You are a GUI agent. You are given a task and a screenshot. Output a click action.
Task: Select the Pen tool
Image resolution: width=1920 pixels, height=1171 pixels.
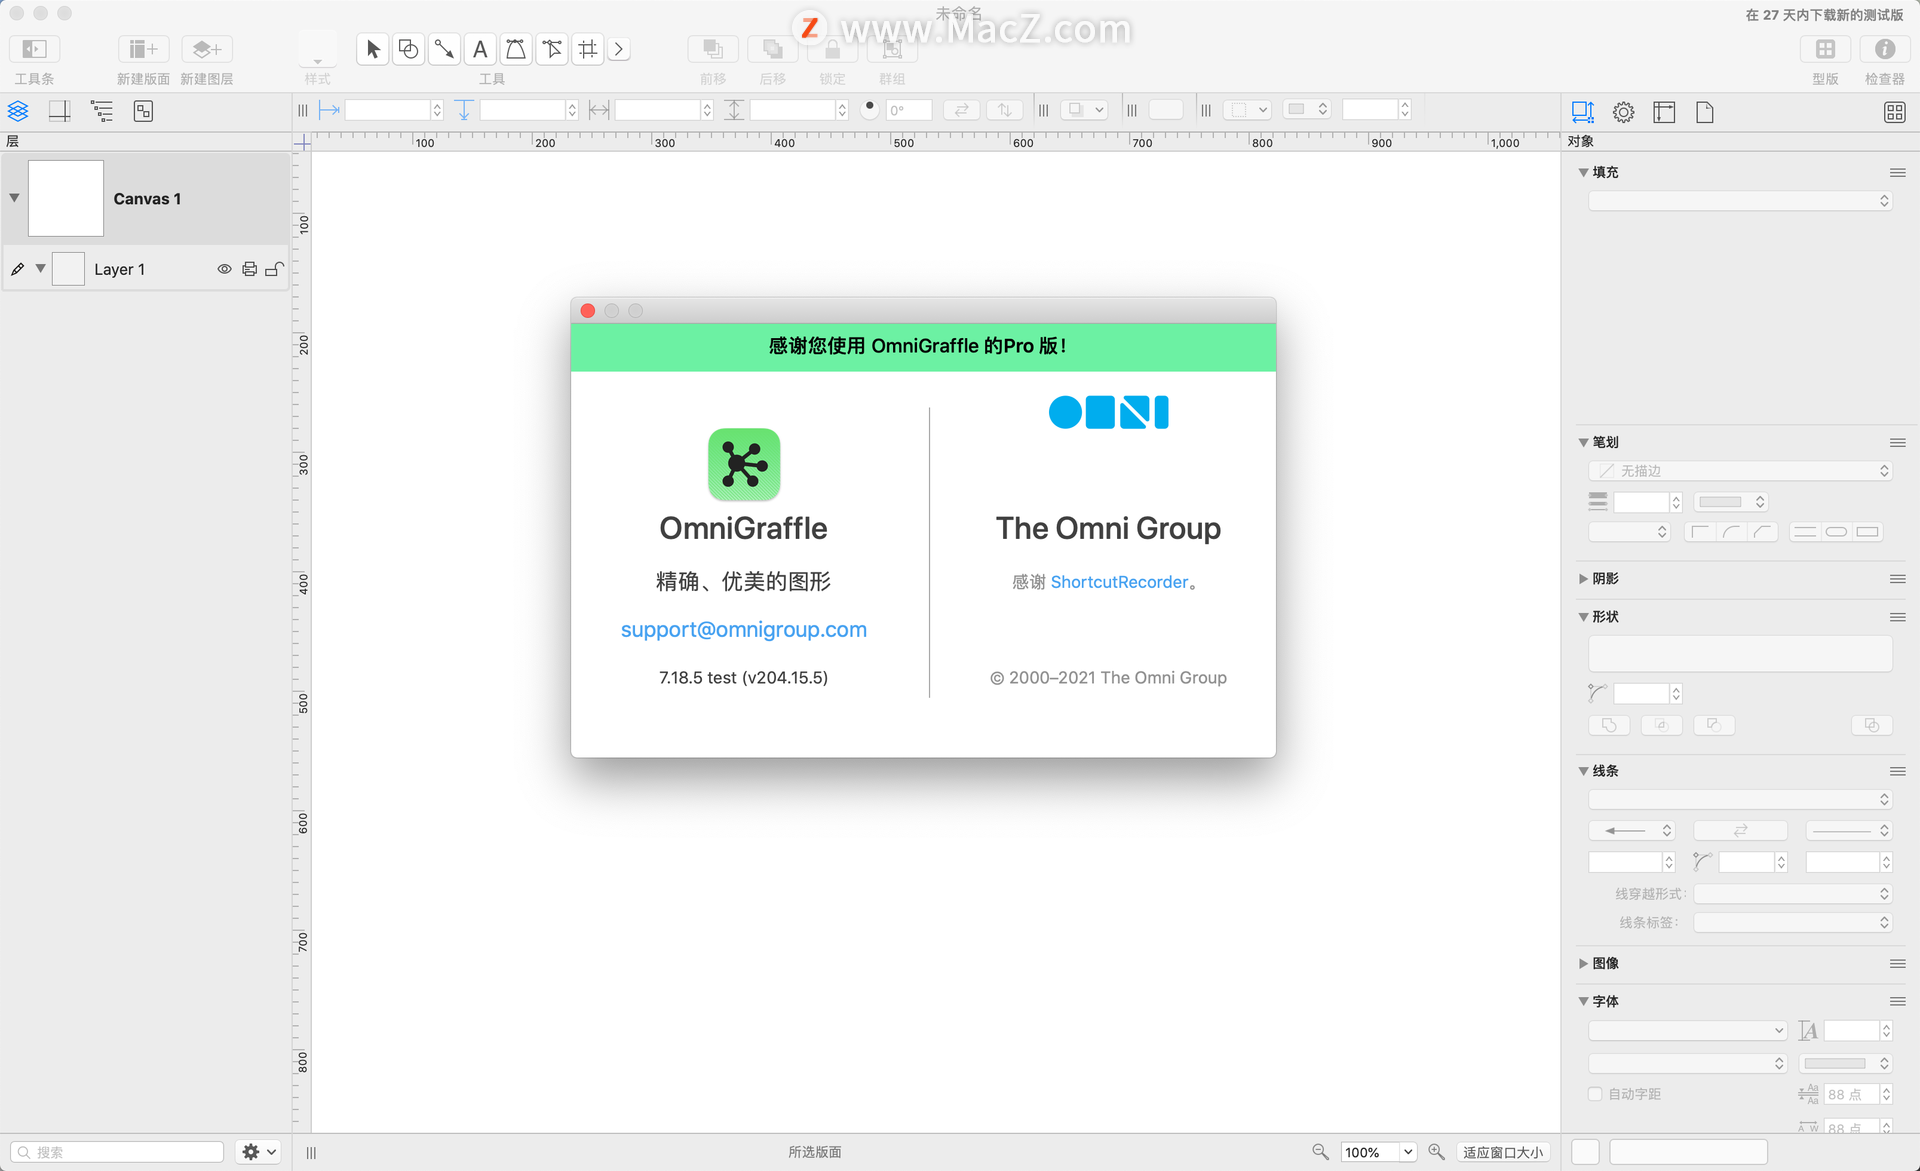tap(516, 49)
